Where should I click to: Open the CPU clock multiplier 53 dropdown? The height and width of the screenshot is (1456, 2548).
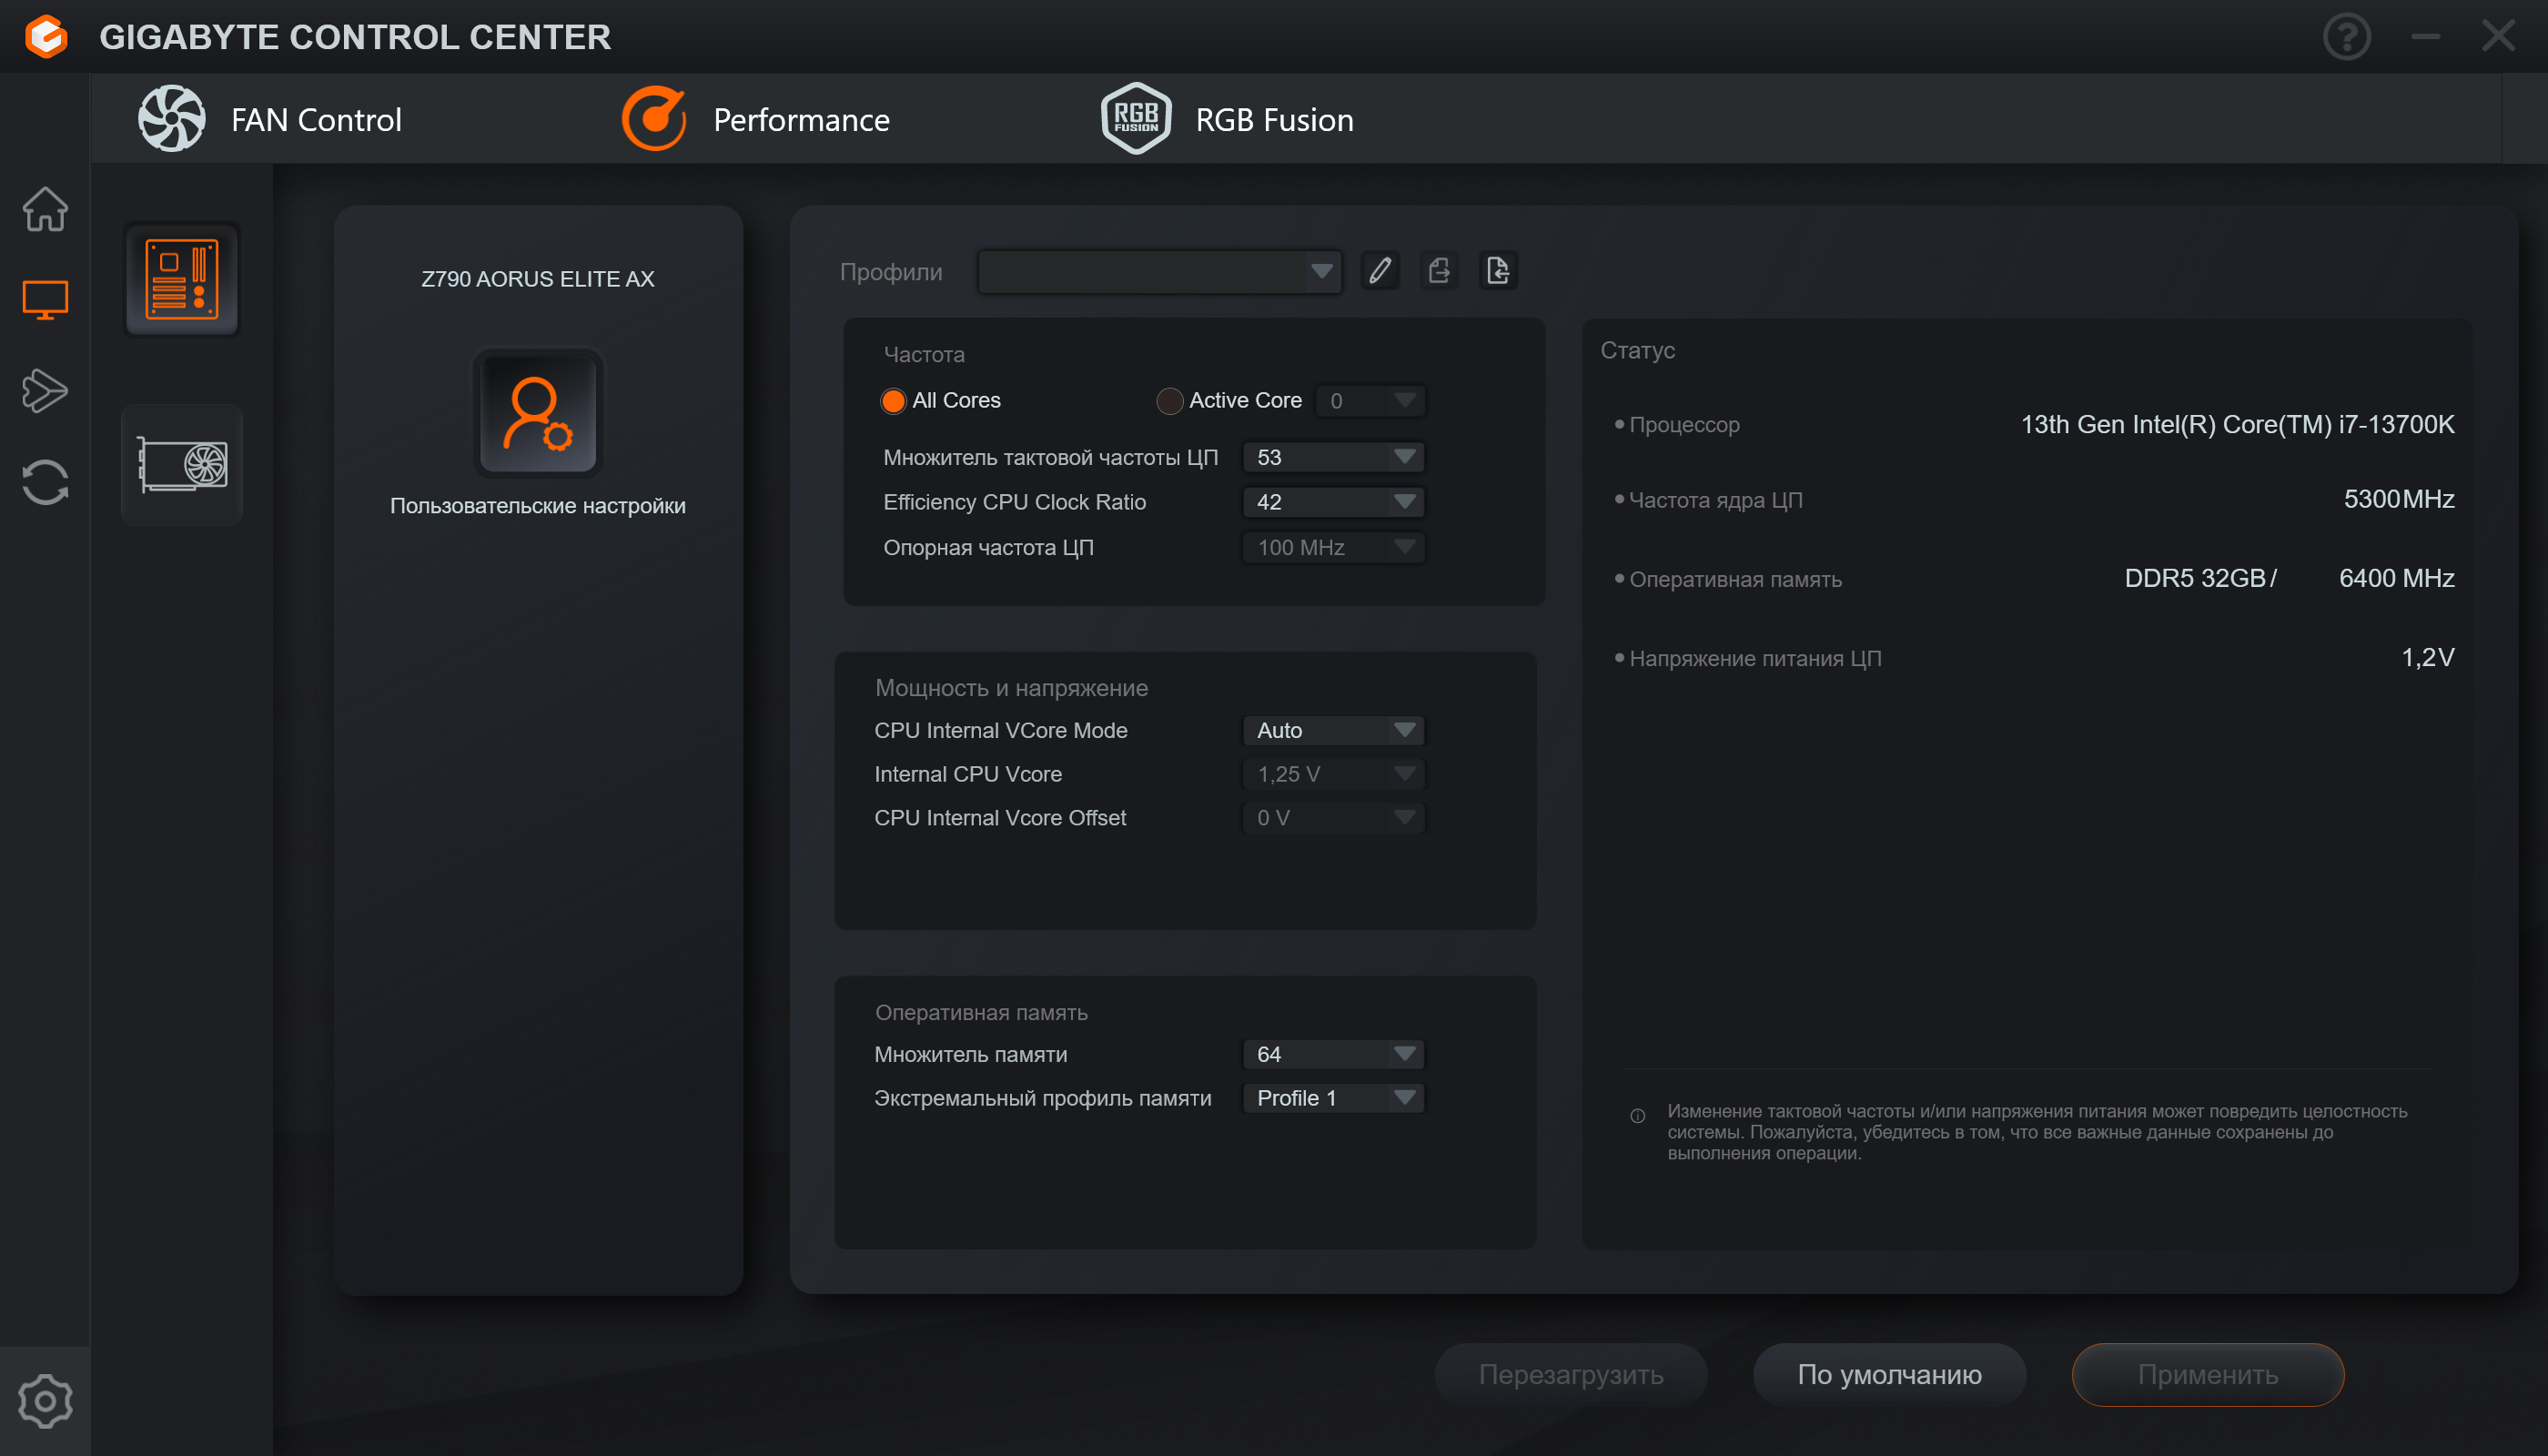[x=1333, y=457]
